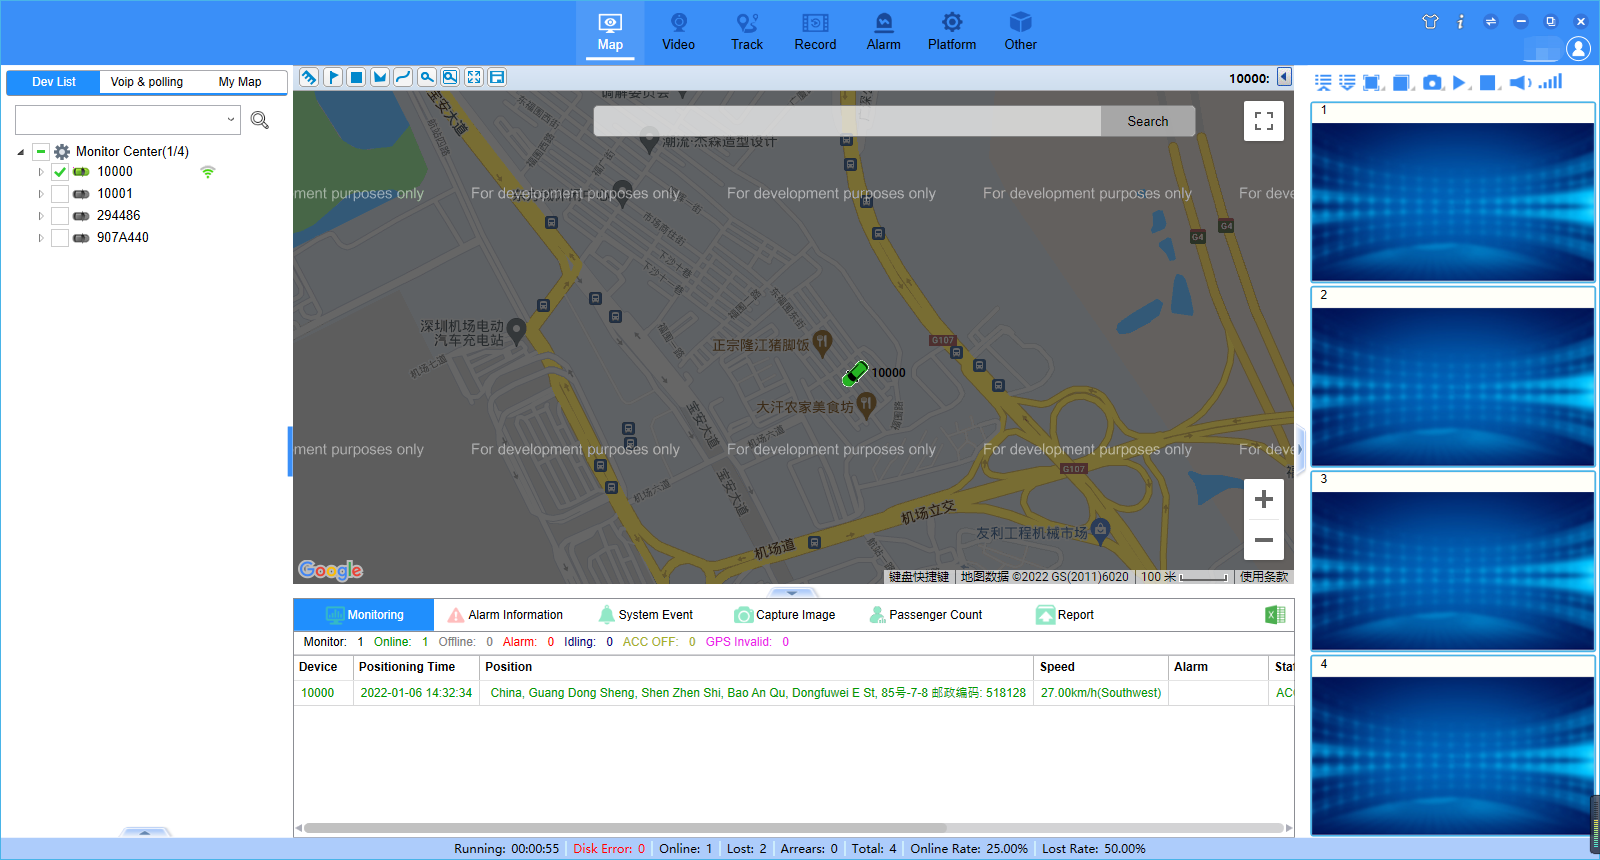The height and width of the screenshot is (860, 1600).
Task: Open the device search combo box dropdown
Action: tap(231, 120)
